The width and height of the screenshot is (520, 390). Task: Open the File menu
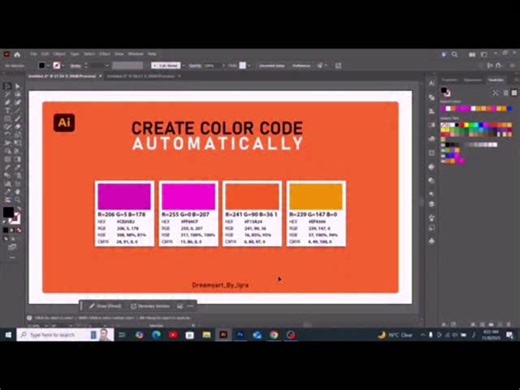click(33, 54)
